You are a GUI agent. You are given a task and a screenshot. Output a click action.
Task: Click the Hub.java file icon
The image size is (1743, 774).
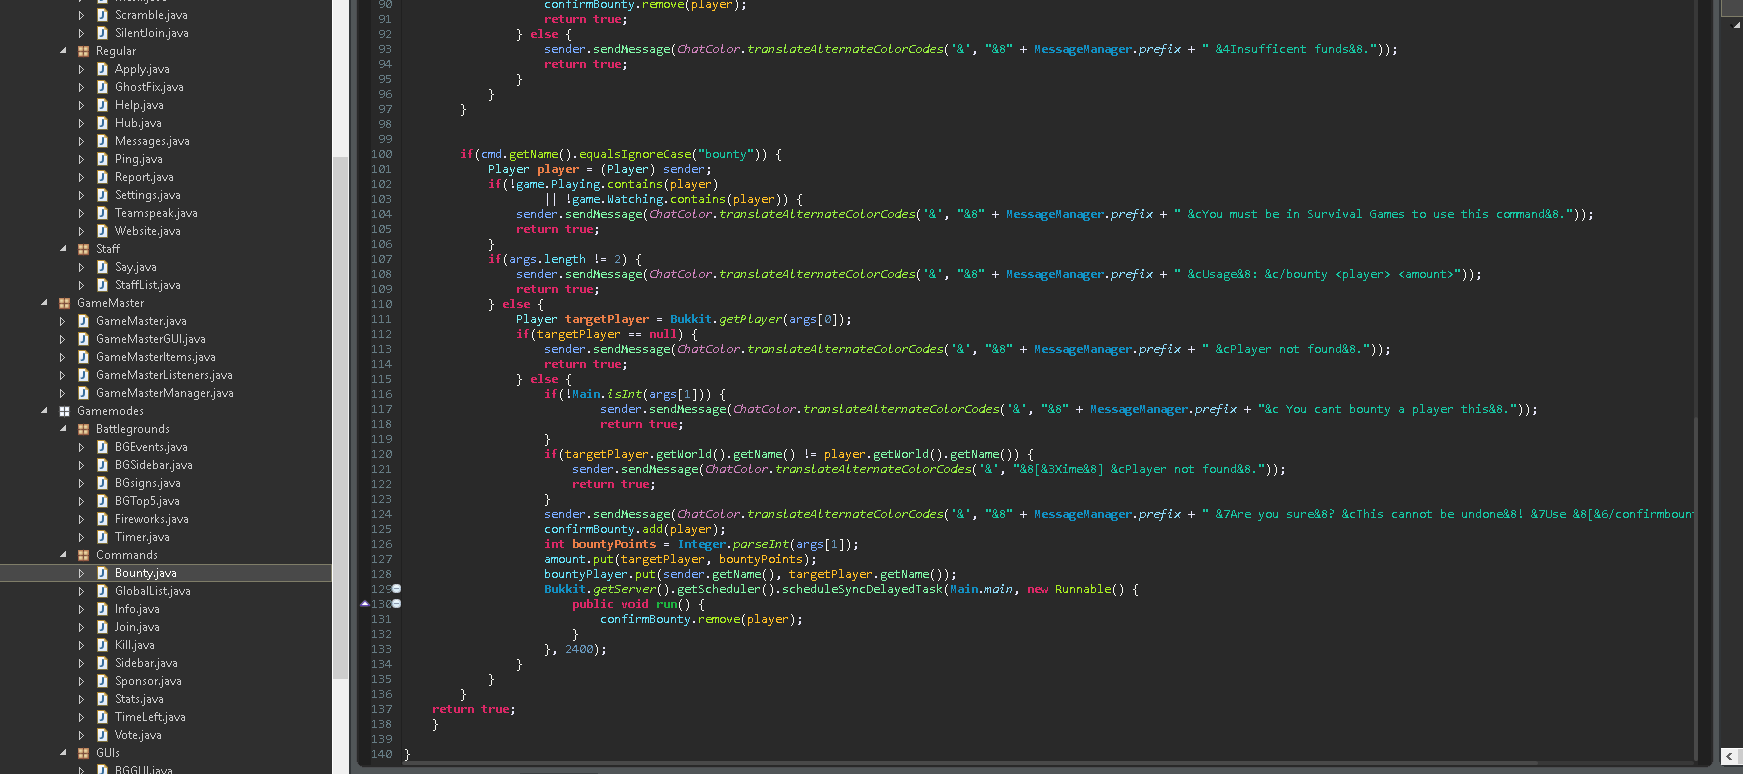102,123
